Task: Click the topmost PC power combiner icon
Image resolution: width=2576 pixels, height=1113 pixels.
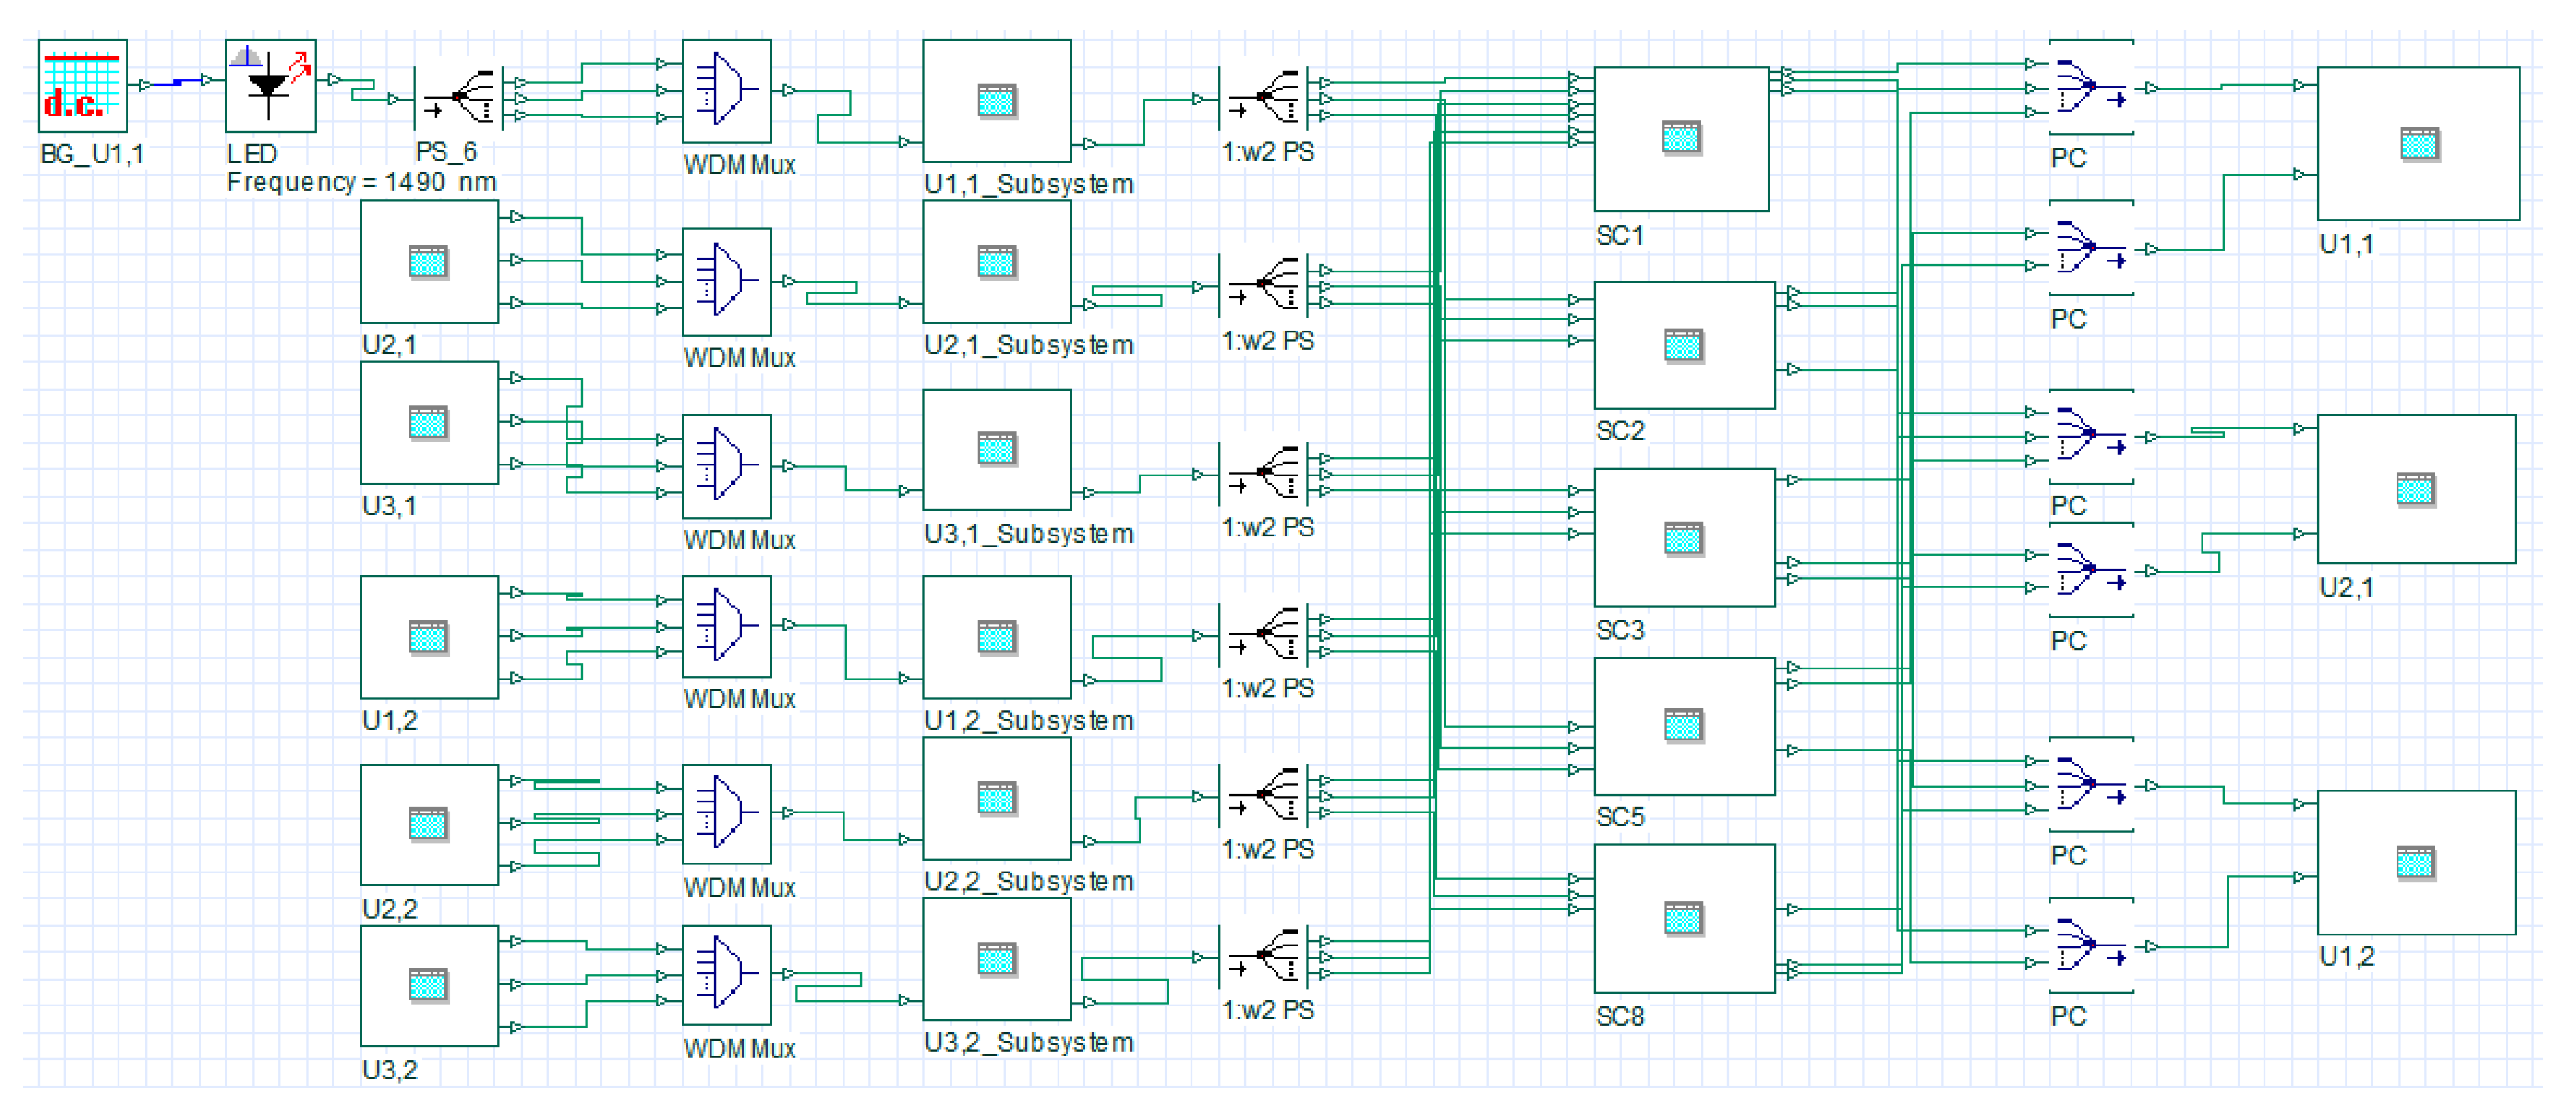Action: 2090,87
